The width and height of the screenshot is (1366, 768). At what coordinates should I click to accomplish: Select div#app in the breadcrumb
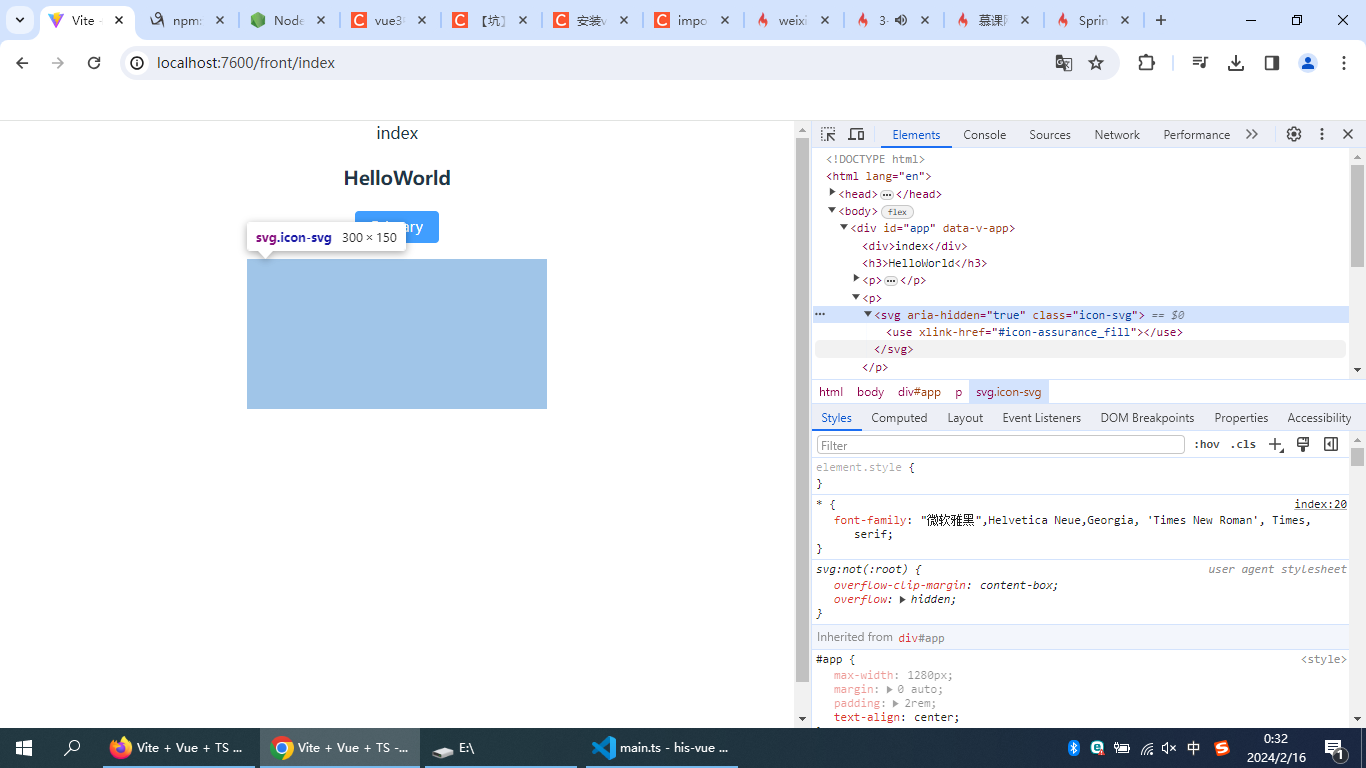pyautogui.click(x=919, y=392)
